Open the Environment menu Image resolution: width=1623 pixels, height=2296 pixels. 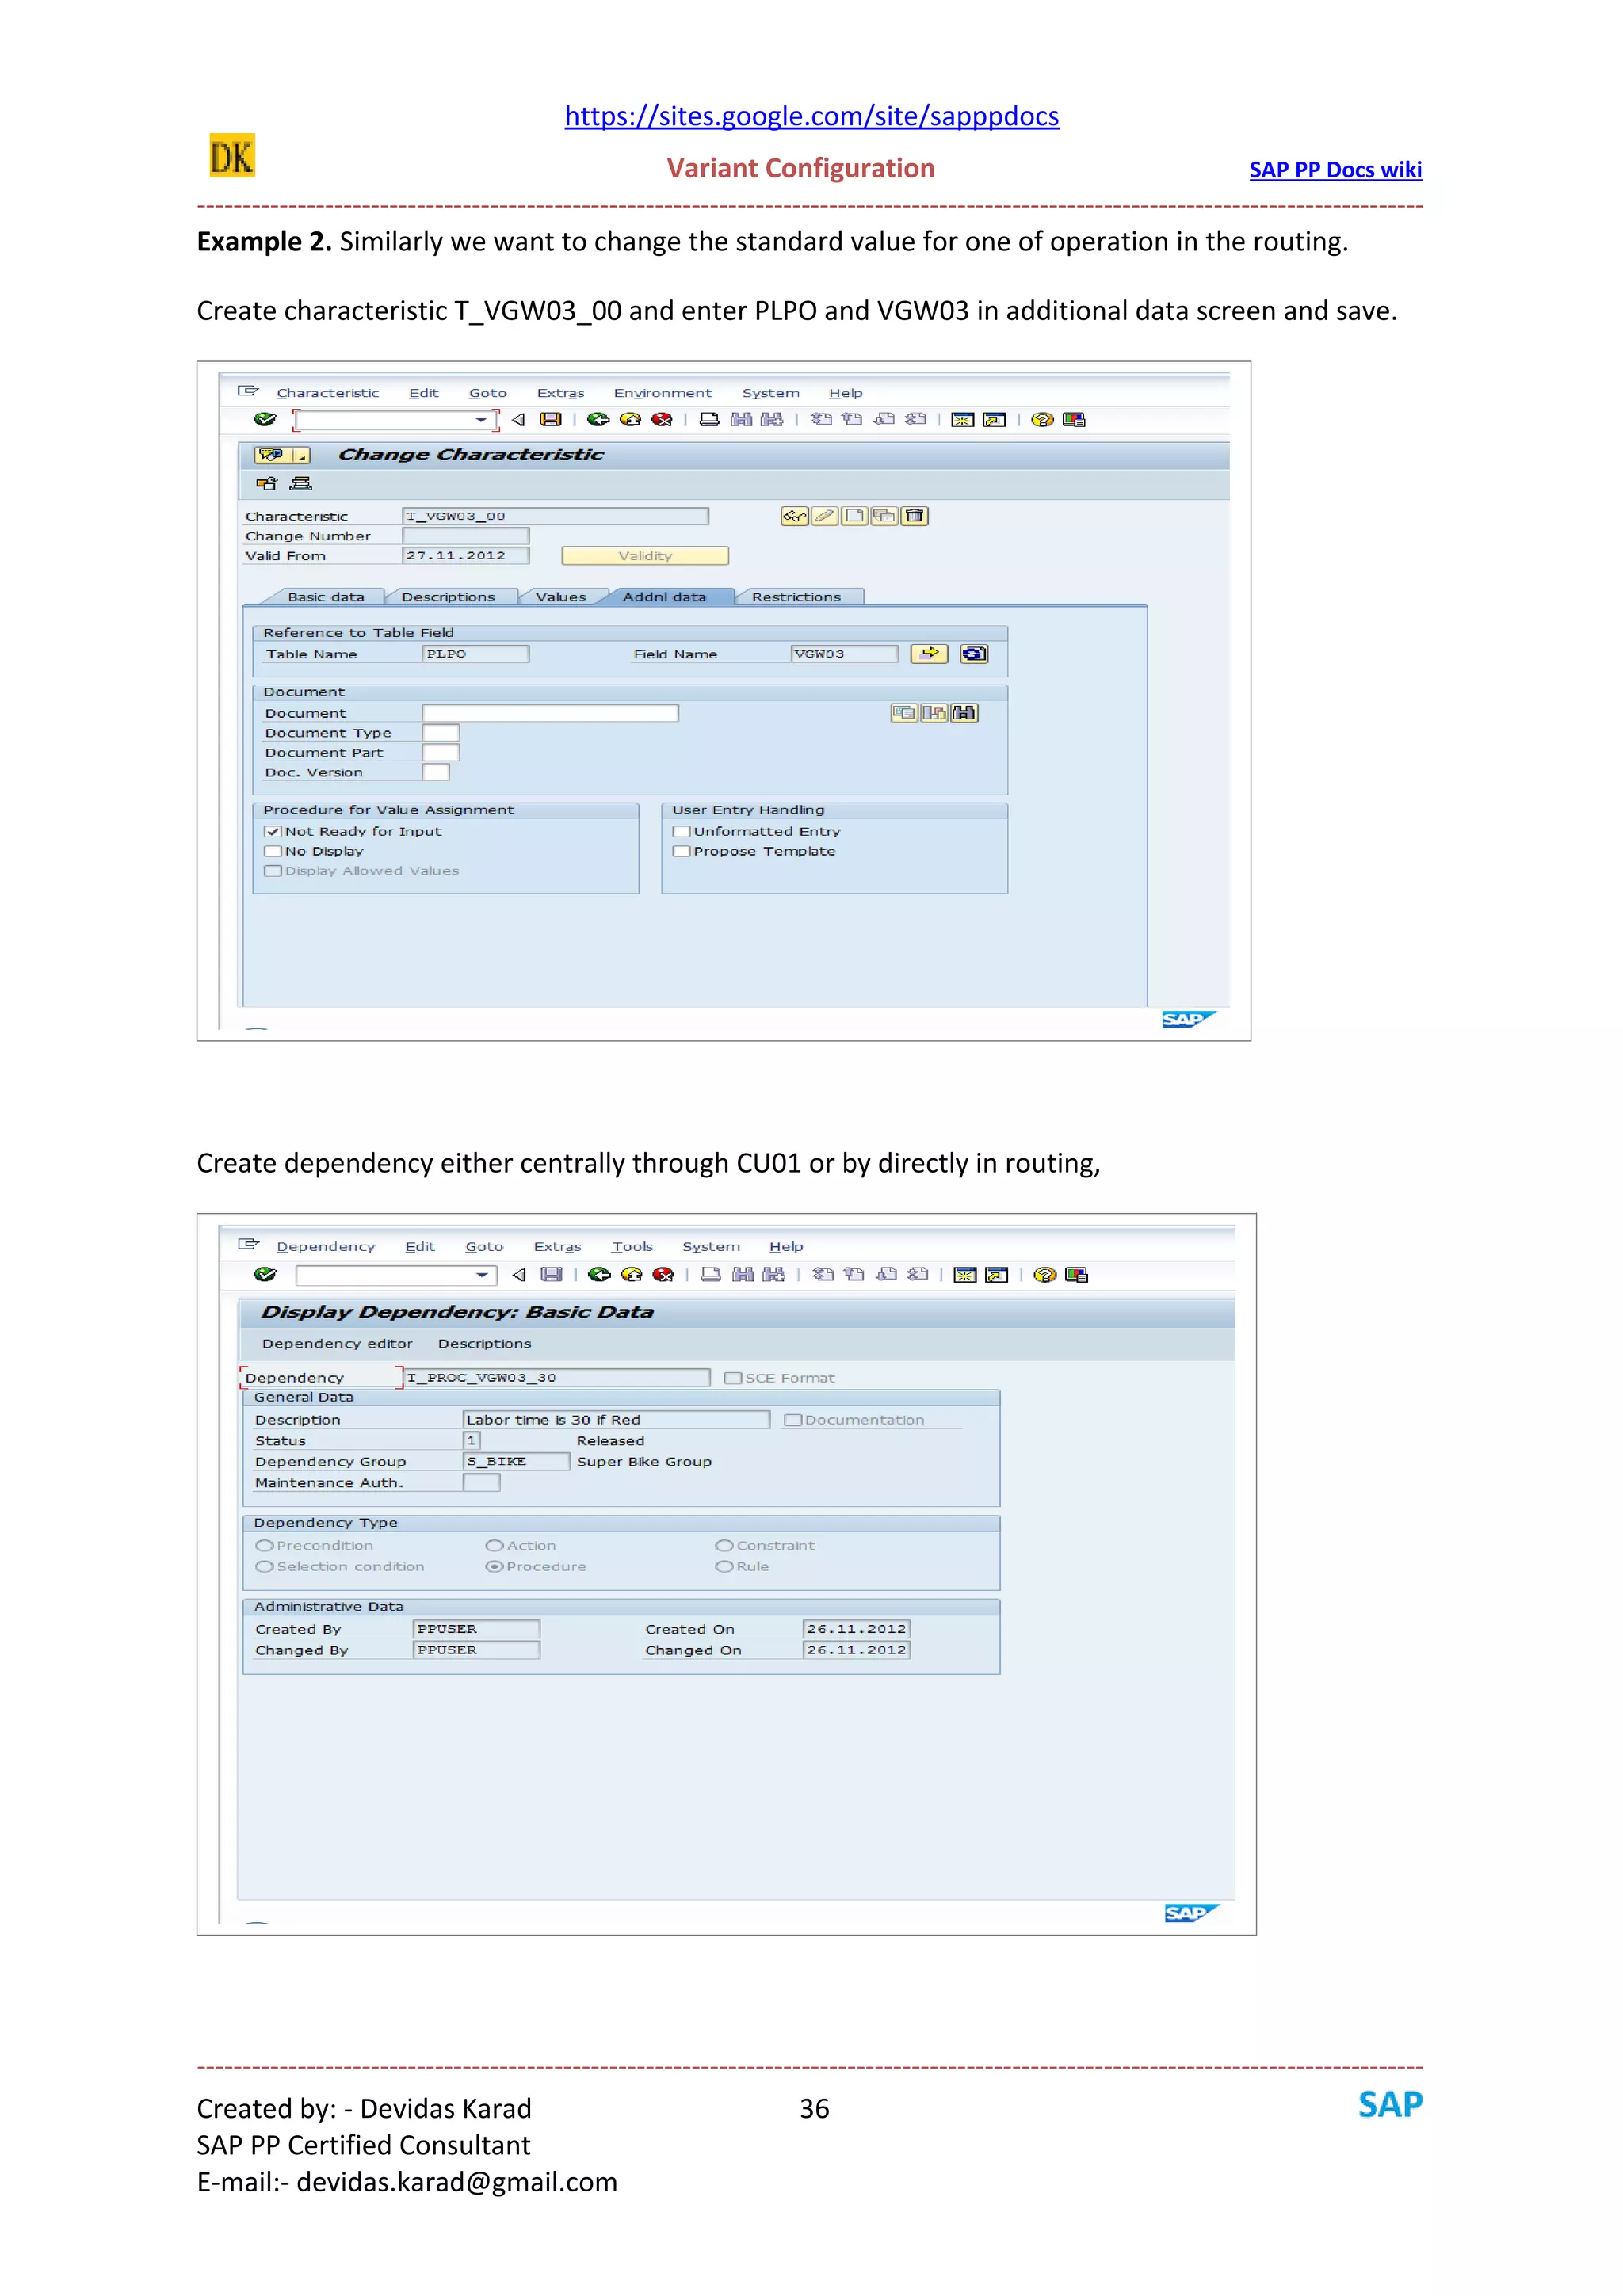(663, 393)
